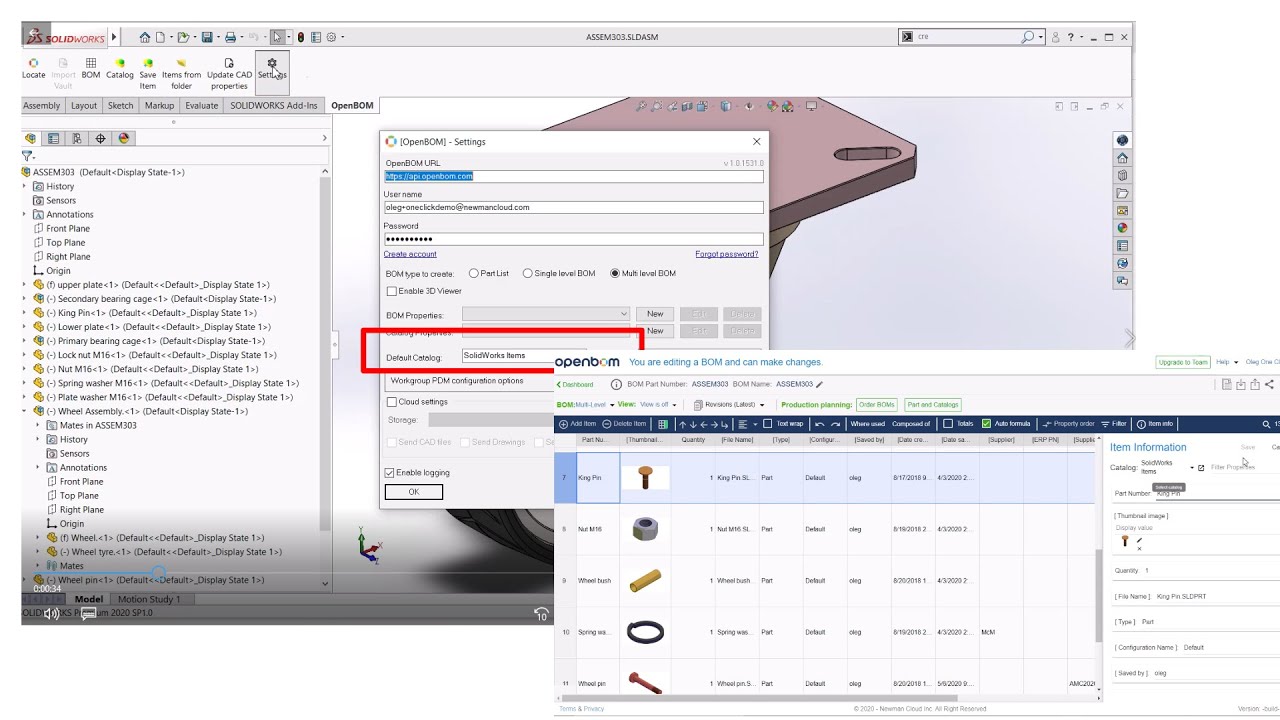Click OK in the Settings dialog
This screenshot has width=1280, height=720.
click(414, 491)
